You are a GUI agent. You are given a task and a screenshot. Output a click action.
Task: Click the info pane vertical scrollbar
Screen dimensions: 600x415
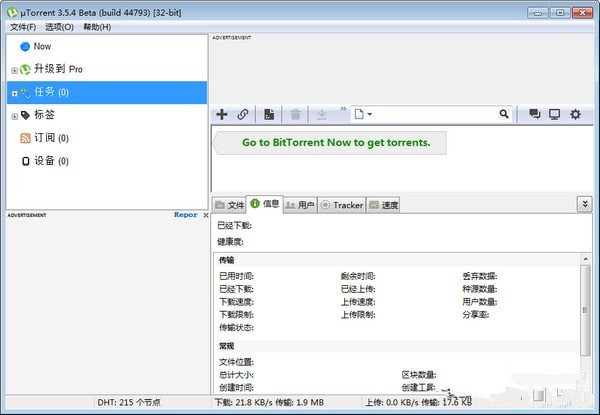(585, 310)
